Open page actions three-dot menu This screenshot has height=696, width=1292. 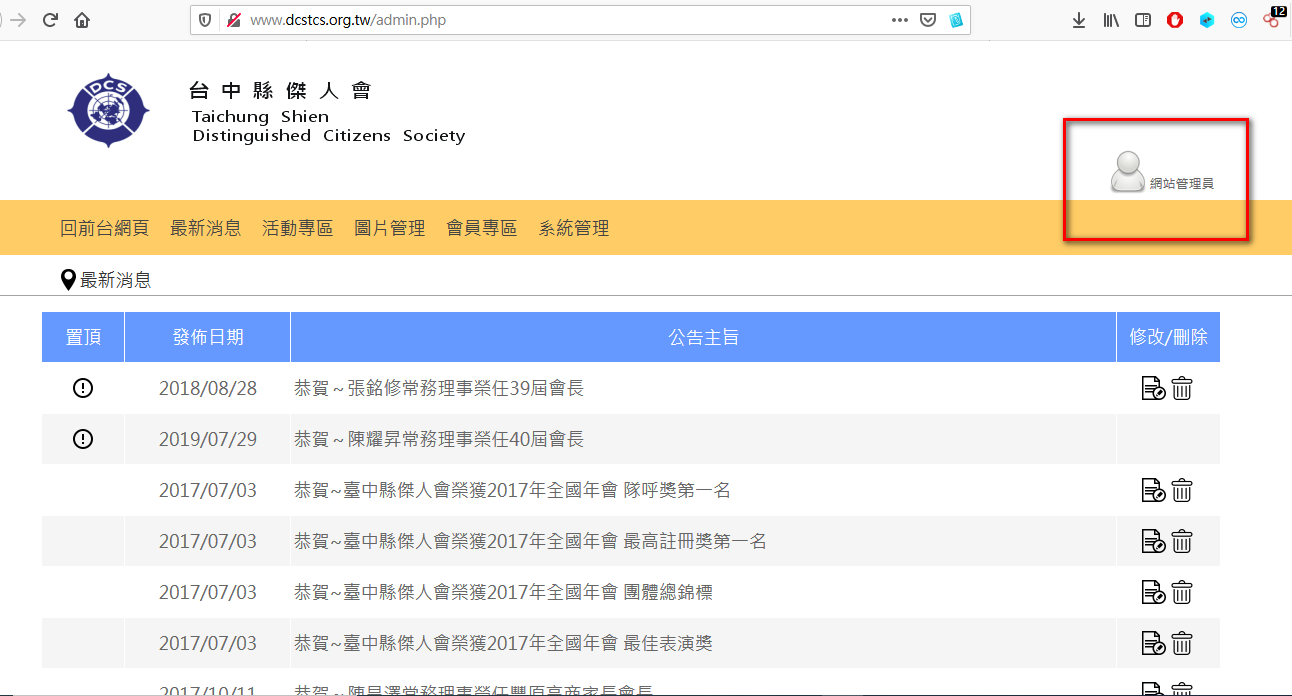click(899, 20)
